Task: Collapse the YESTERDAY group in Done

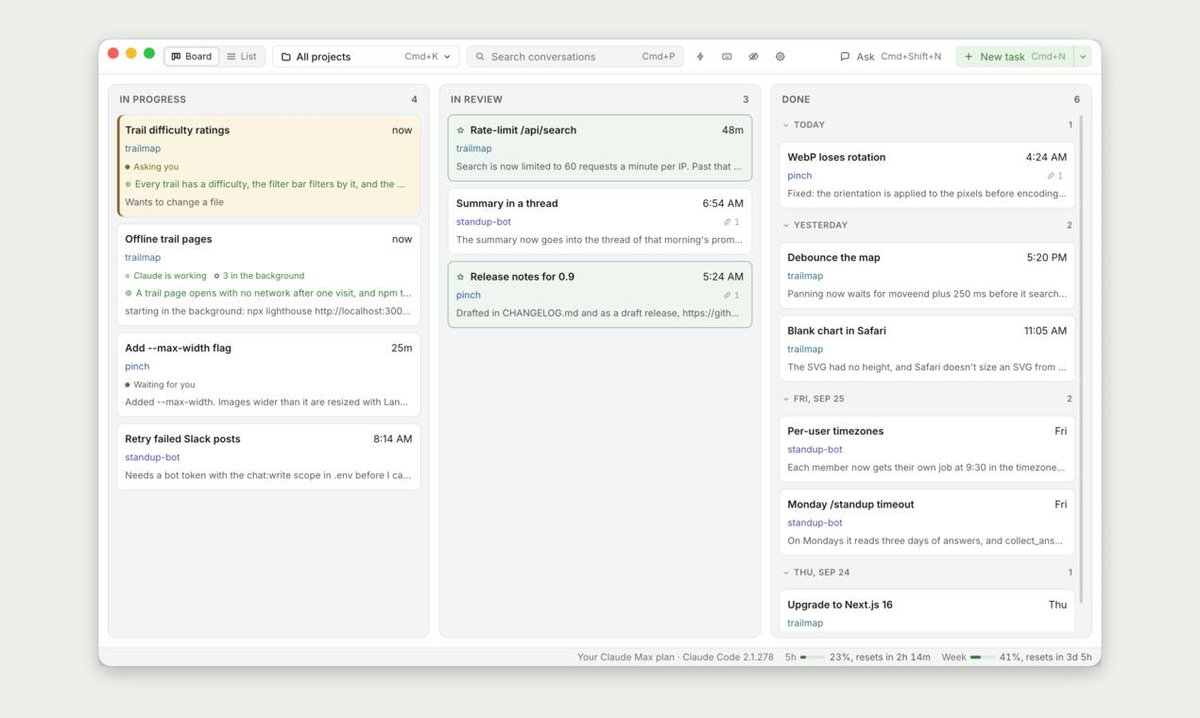Action: tap(786, 225)
